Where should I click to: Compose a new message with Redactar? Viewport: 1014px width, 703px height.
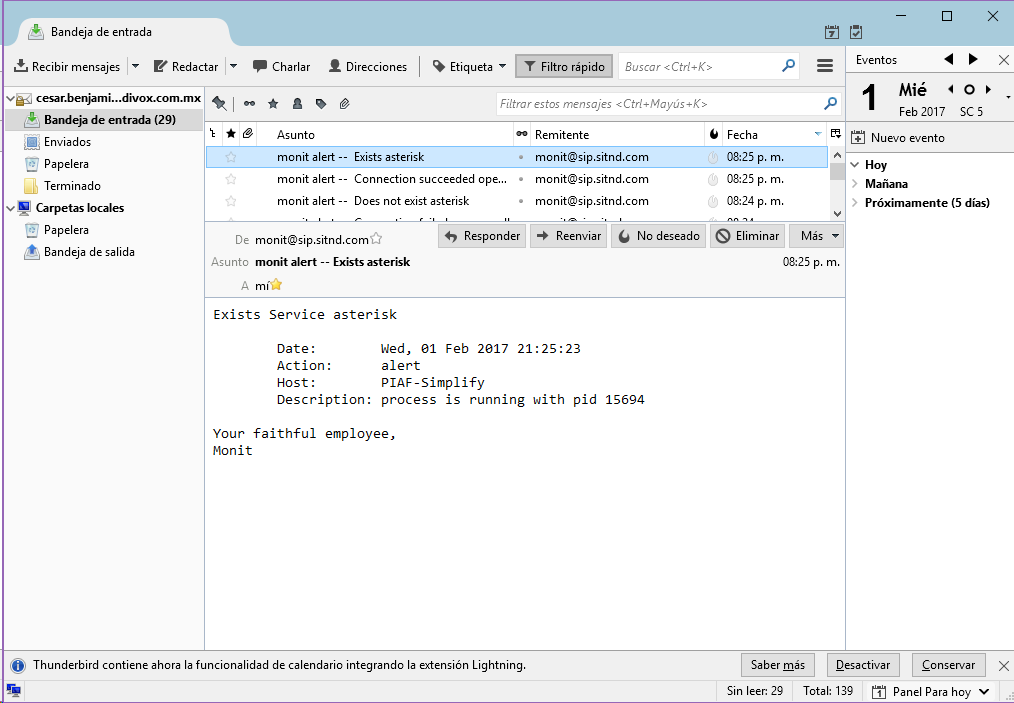(186, 67)
